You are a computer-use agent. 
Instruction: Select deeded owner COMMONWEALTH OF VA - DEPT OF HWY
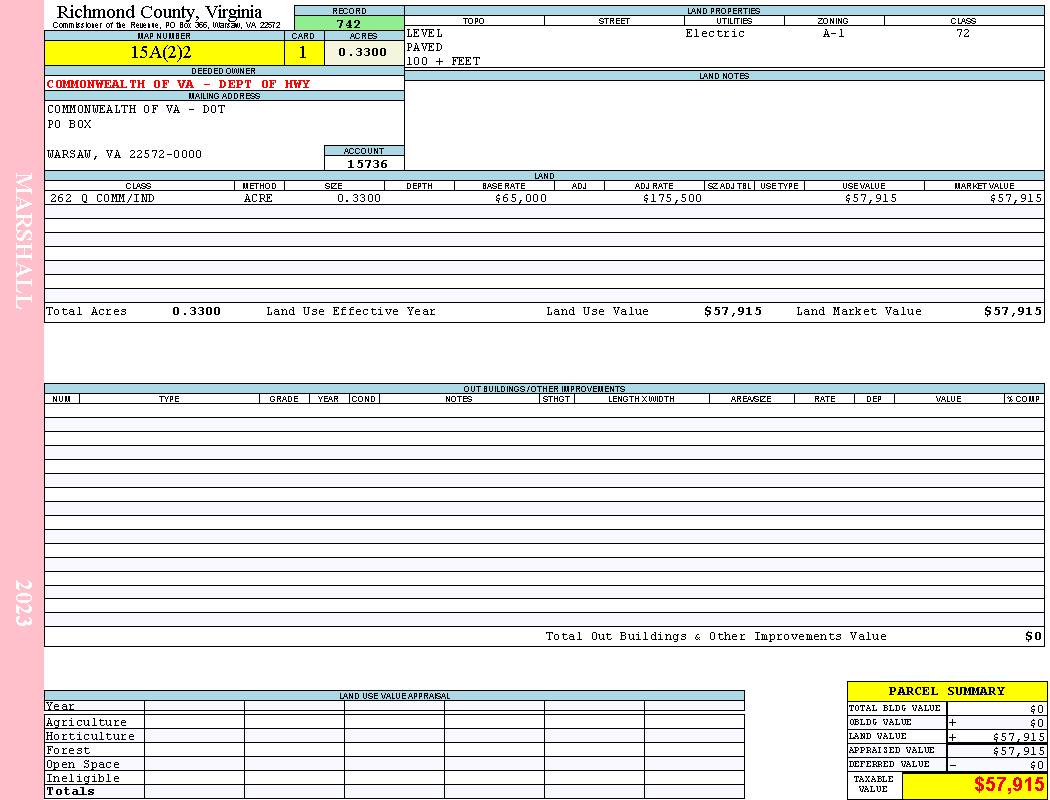pyautogui.click(x=179, y=84)
